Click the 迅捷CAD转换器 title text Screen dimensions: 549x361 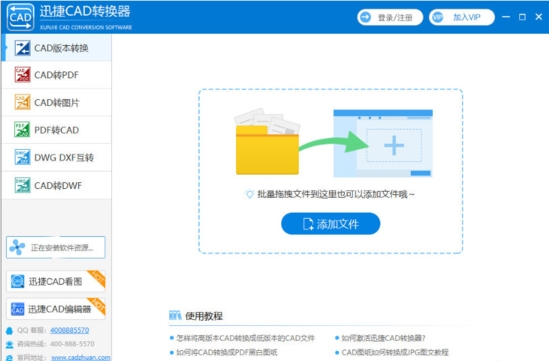click(x=85, y=12)
